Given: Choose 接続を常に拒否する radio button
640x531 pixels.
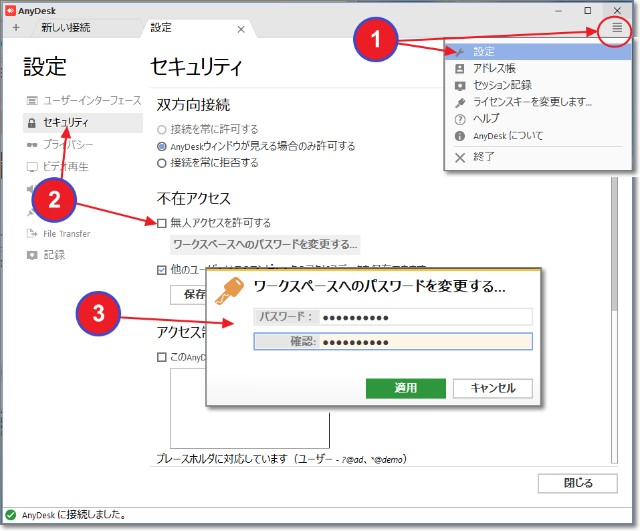Looking at the screenshot, I should (x=162, y=162).
